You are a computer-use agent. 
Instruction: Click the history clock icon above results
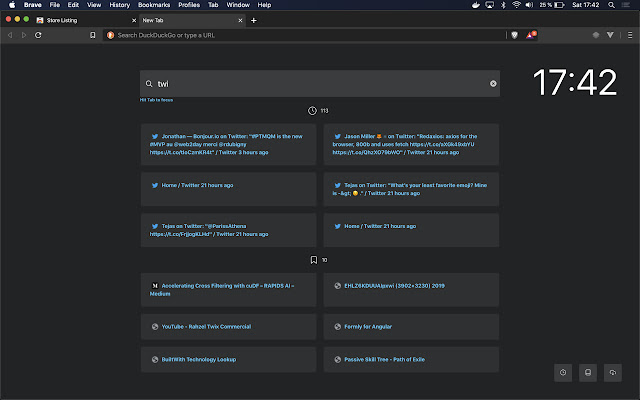(x=313, y=111)
